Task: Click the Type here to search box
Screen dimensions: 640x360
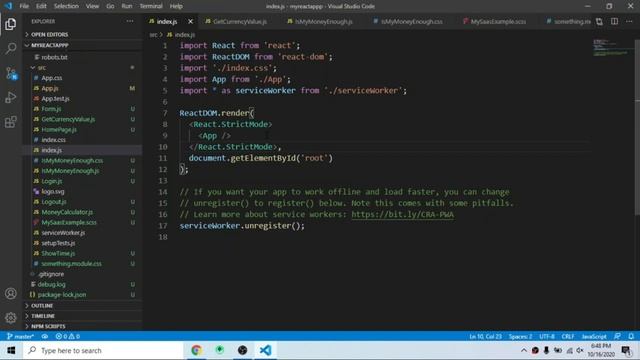Action: (103, 350)
